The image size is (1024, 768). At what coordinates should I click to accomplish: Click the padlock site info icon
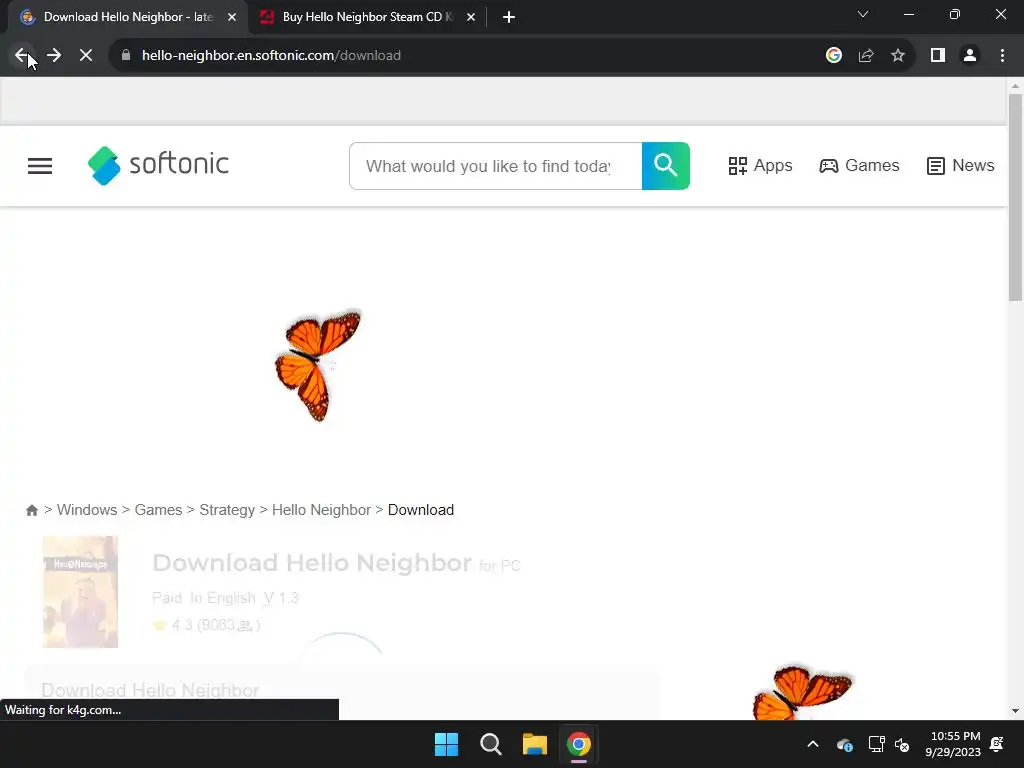pos(126,56)
